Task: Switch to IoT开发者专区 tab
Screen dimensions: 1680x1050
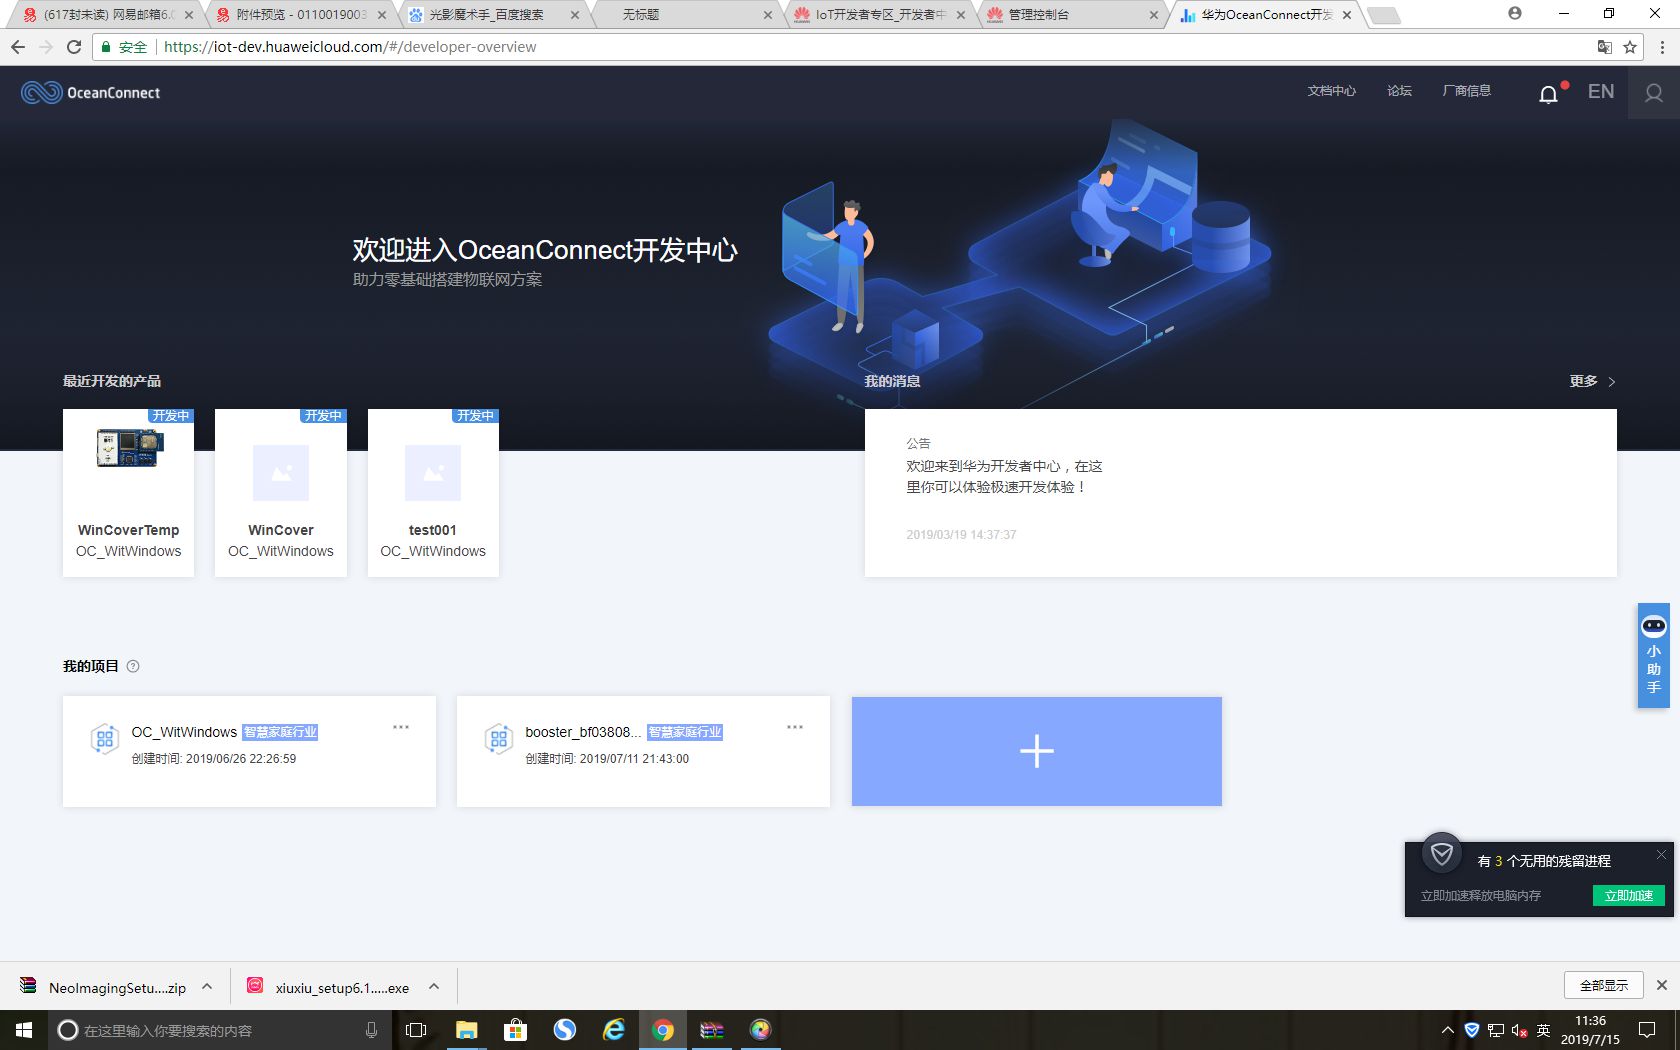Action: coord(880,15)
